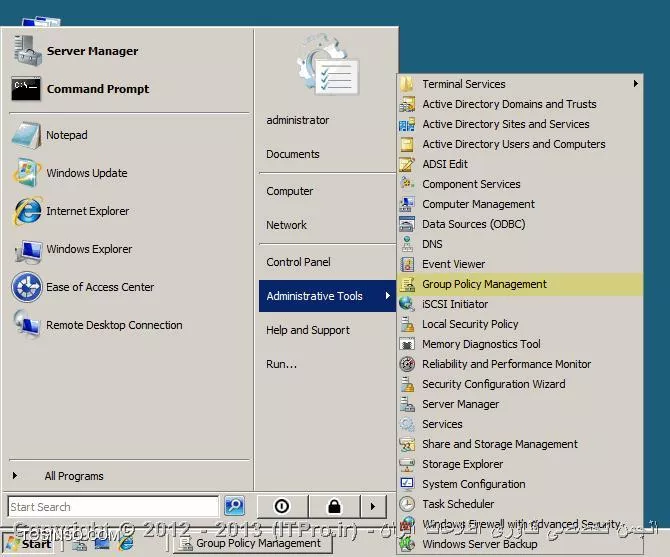Screen dimensions: 670x557
Task: Click the iSCSI Initiator icon
Action: (407, 304)
